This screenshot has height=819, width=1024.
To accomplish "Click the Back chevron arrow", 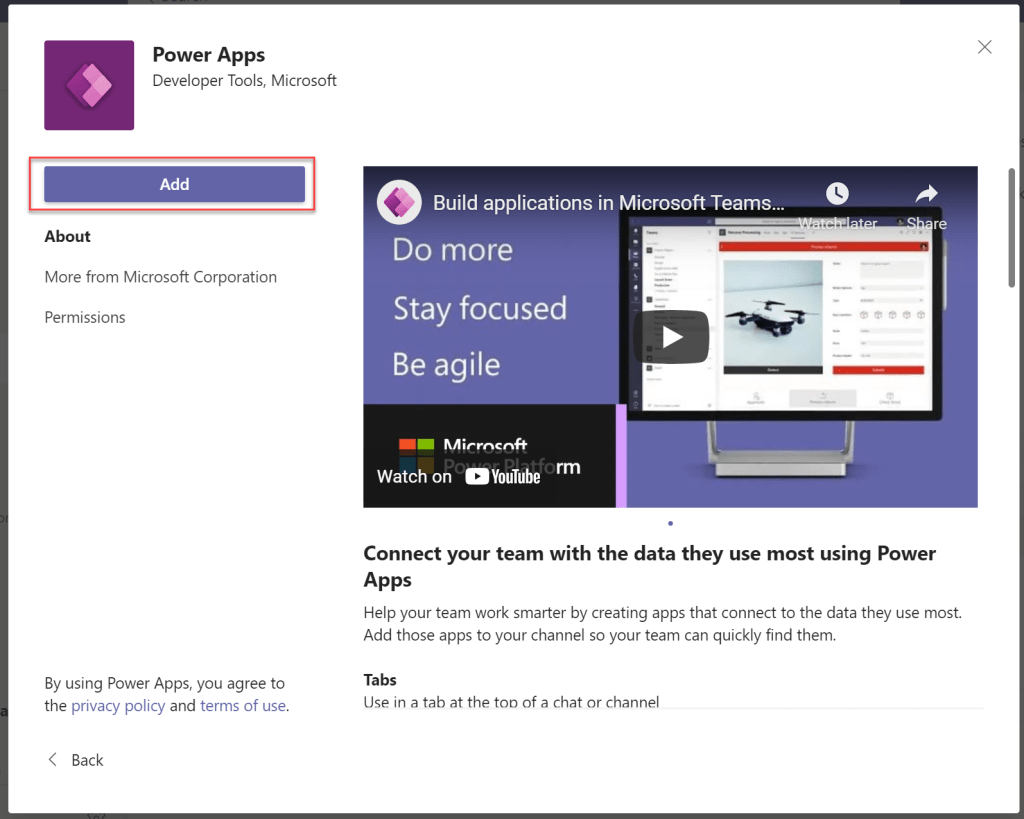I will pyautogui.click(x=53, y=760).
